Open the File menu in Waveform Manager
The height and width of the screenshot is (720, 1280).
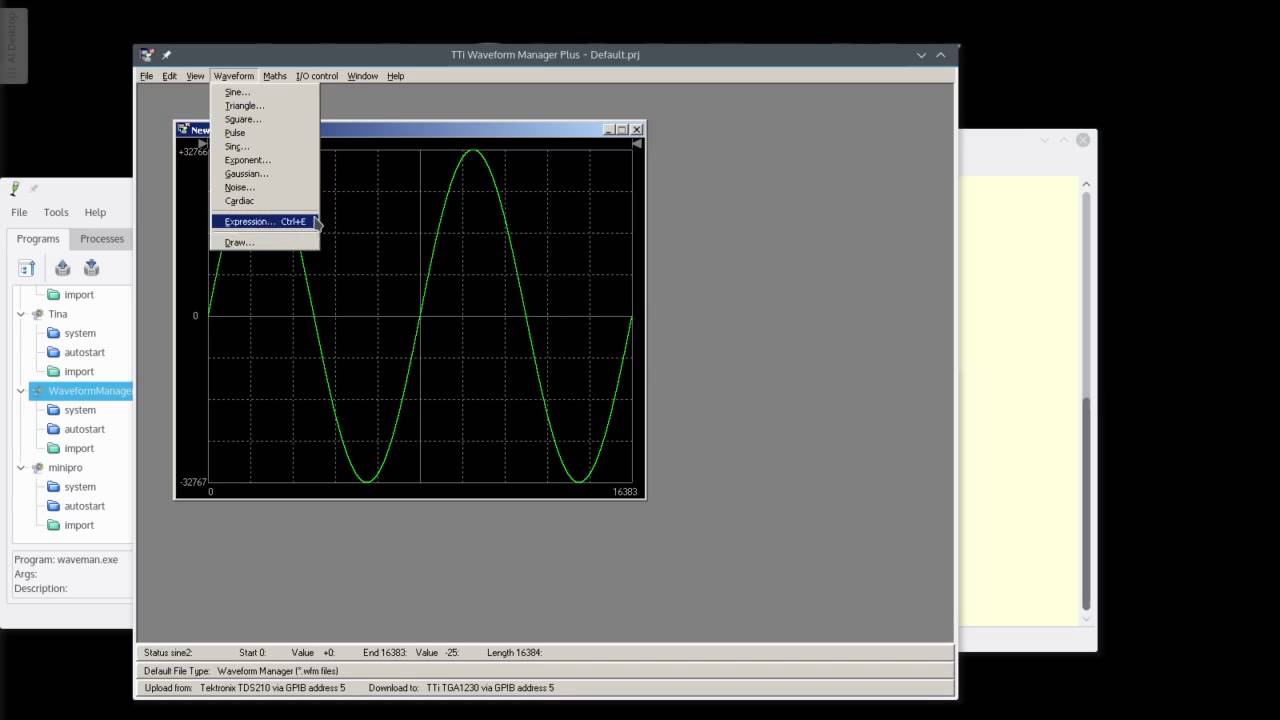[147, 76]
